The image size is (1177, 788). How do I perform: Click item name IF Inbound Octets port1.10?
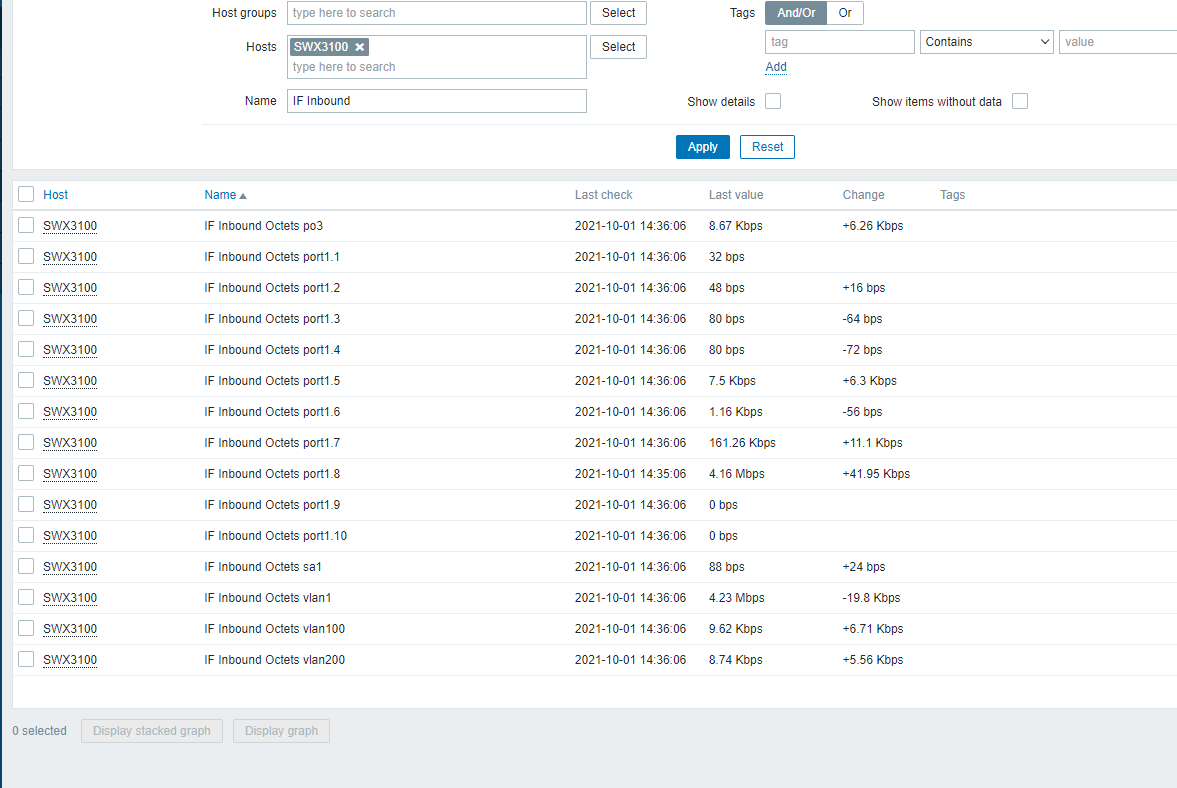coord(275,536)
